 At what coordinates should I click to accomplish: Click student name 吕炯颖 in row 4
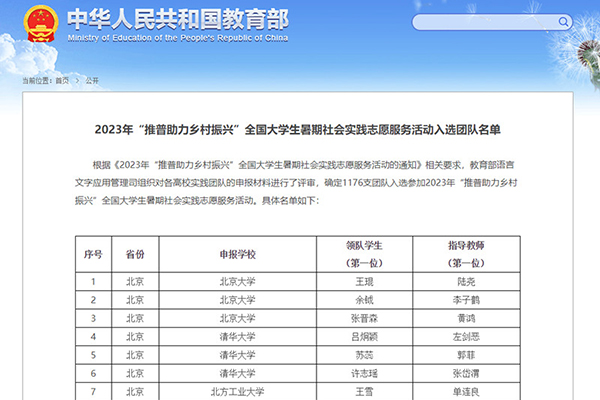point(364,336)
